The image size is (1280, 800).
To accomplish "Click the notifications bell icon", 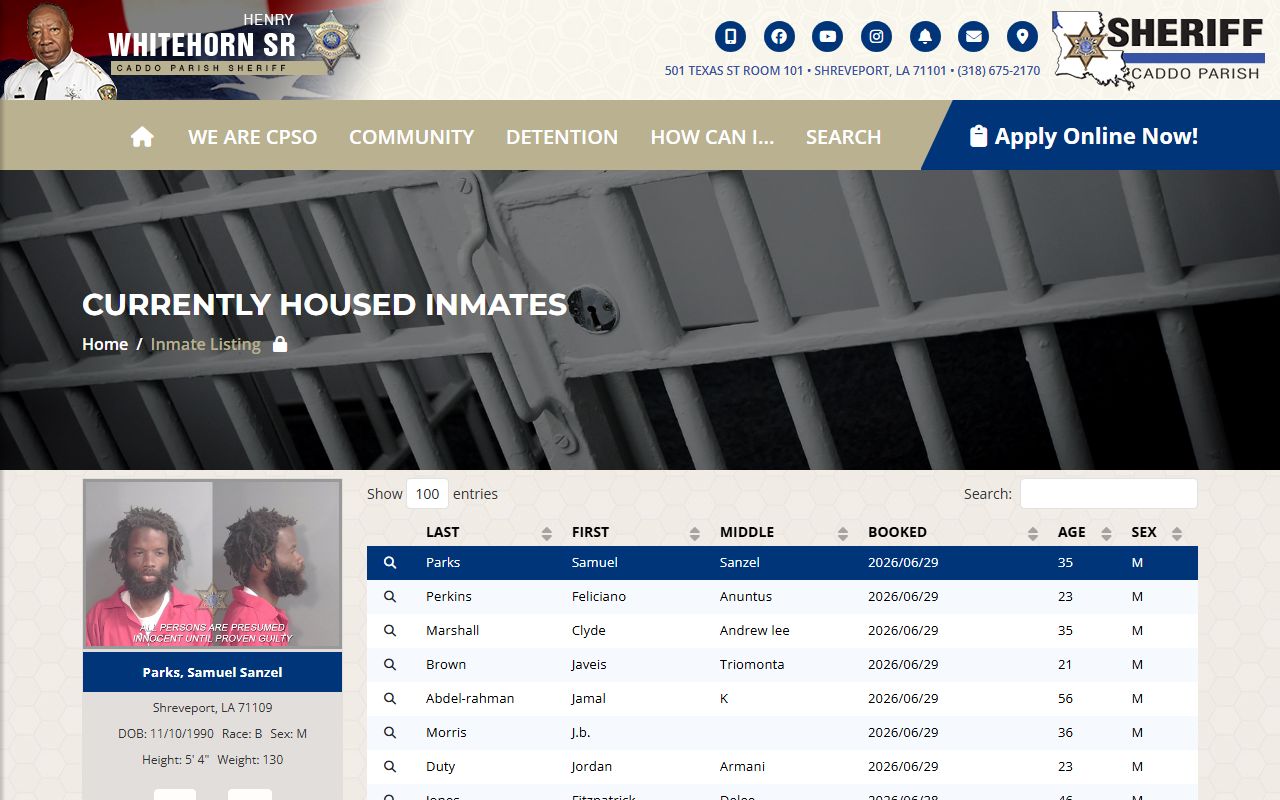I will [925, 37].
